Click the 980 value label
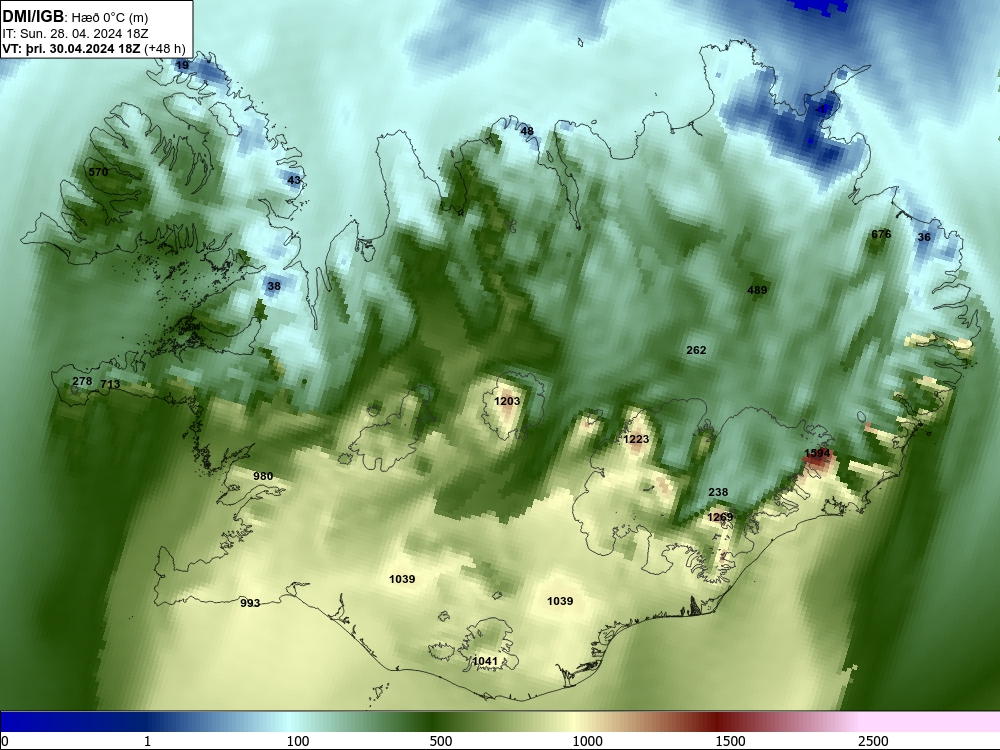 click(263, 476)
